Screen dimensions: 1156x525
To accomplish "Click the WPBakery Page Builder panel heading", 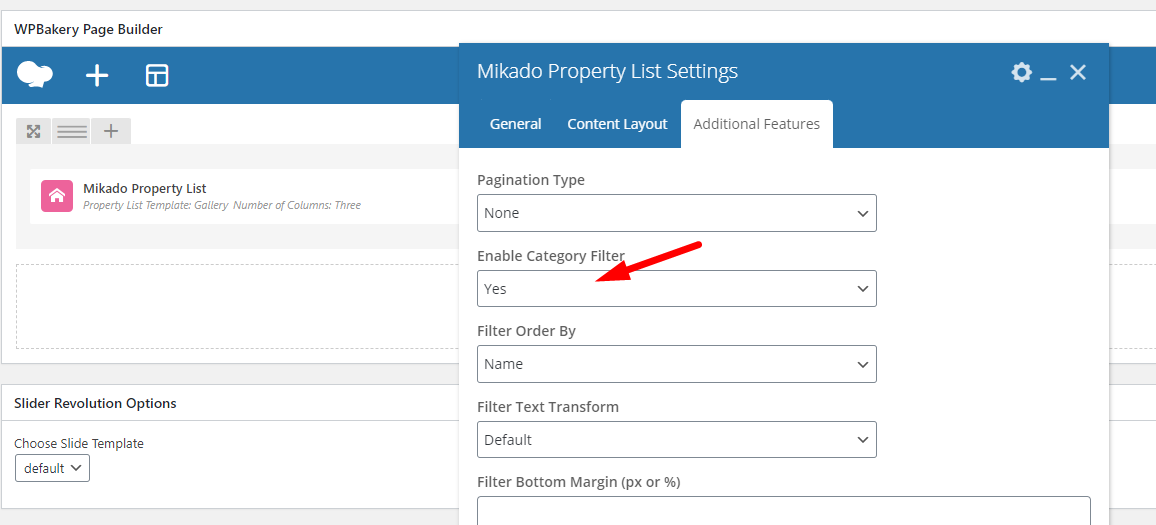I will tap(88, 29).
